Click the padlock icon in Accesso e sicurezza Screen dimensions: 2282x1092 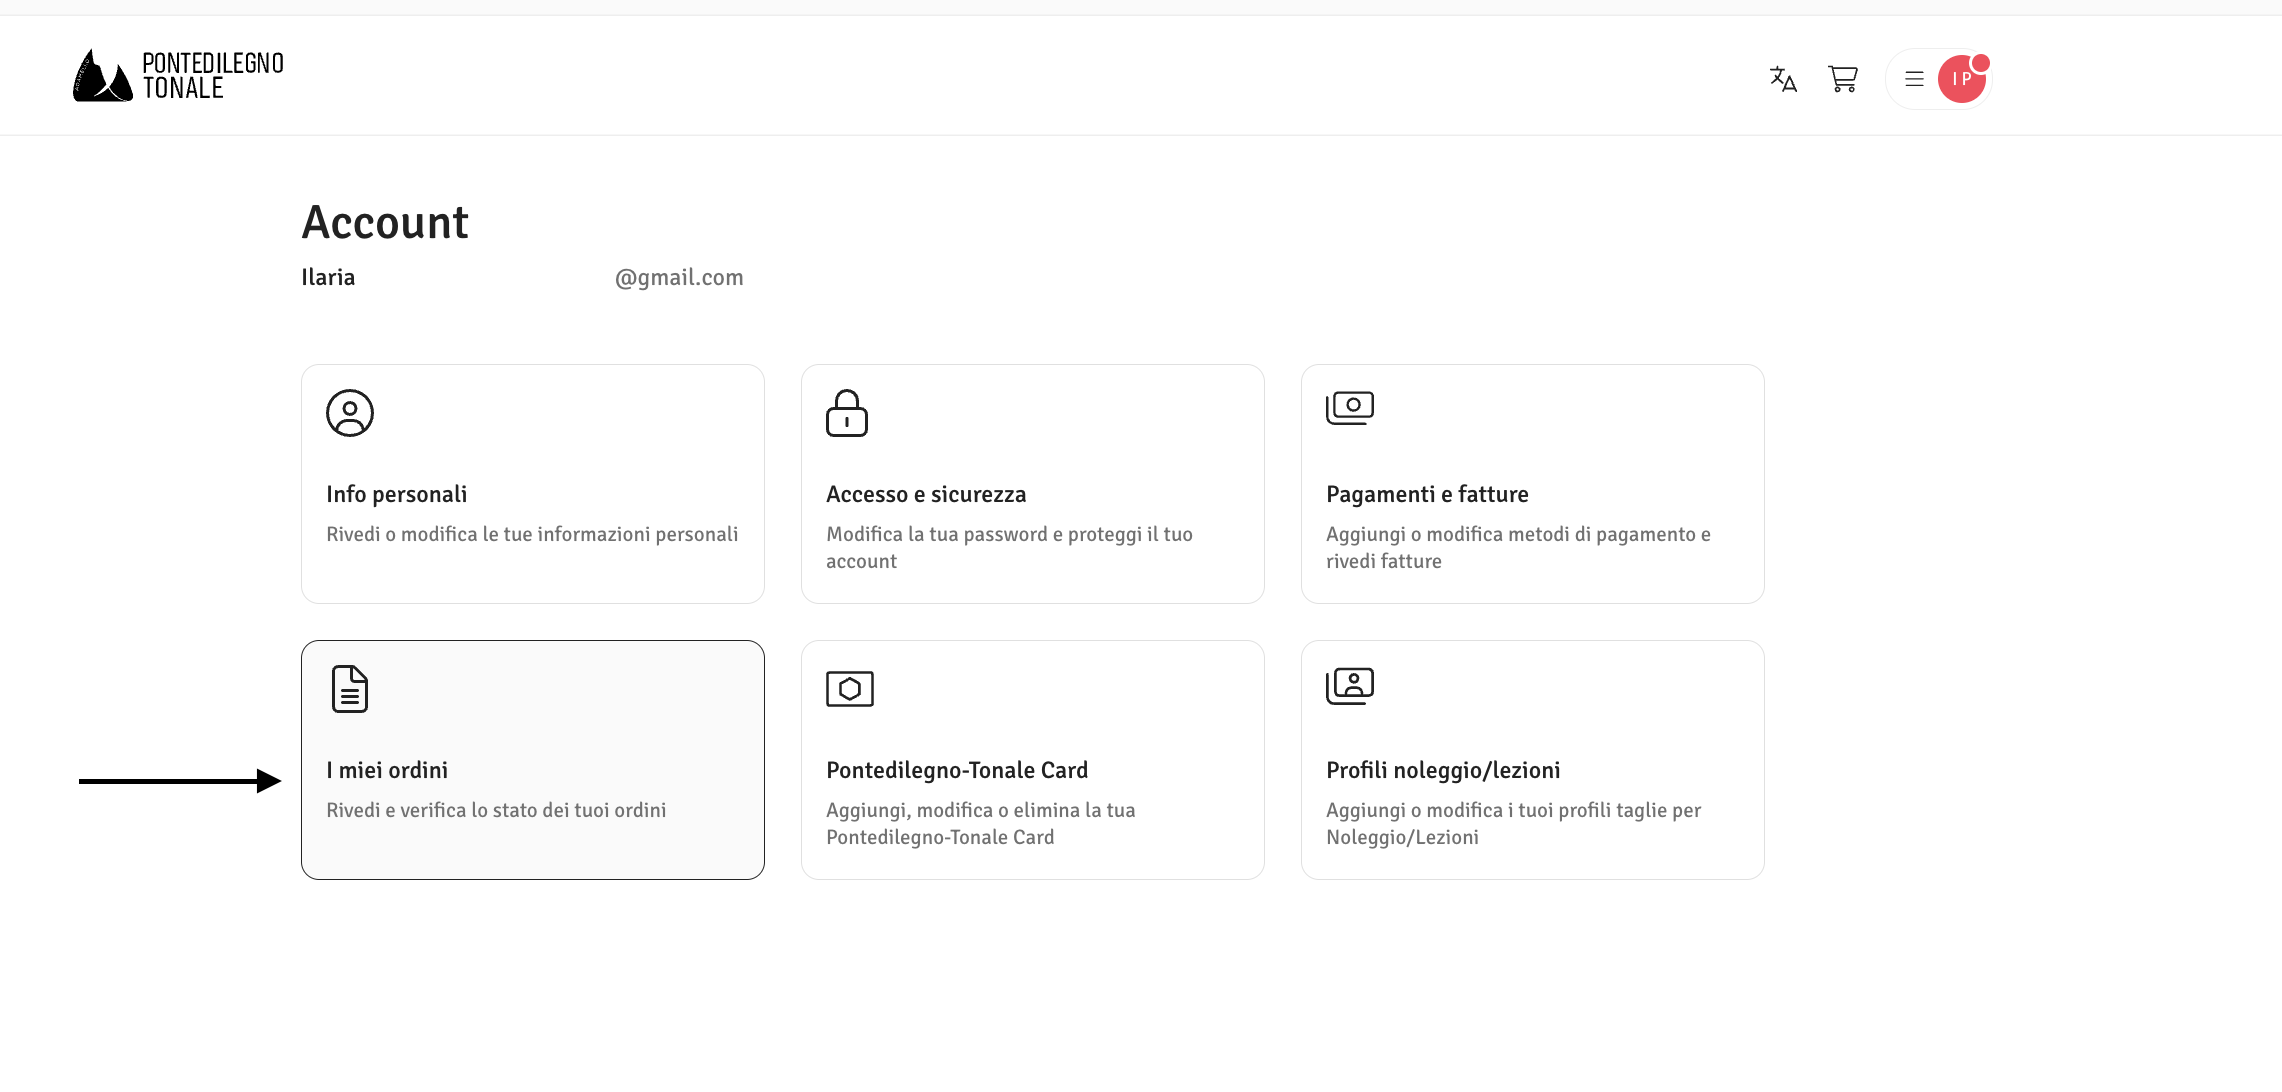[847, 413]
